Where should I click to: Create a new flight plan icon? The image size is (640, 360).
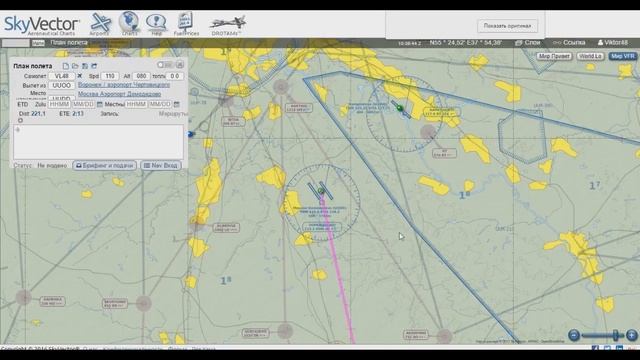tap(66, 66)
